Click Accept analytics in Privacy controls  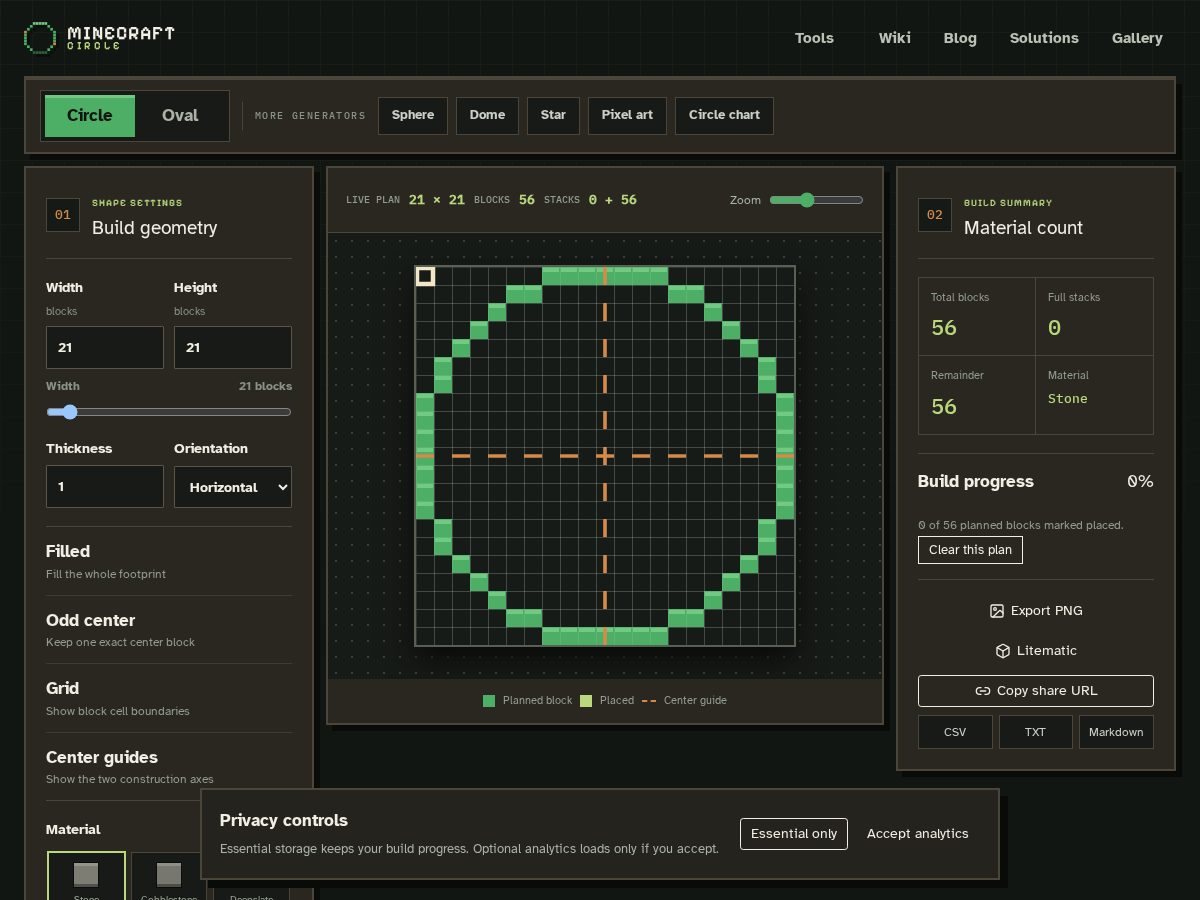[x=918, y=834]
